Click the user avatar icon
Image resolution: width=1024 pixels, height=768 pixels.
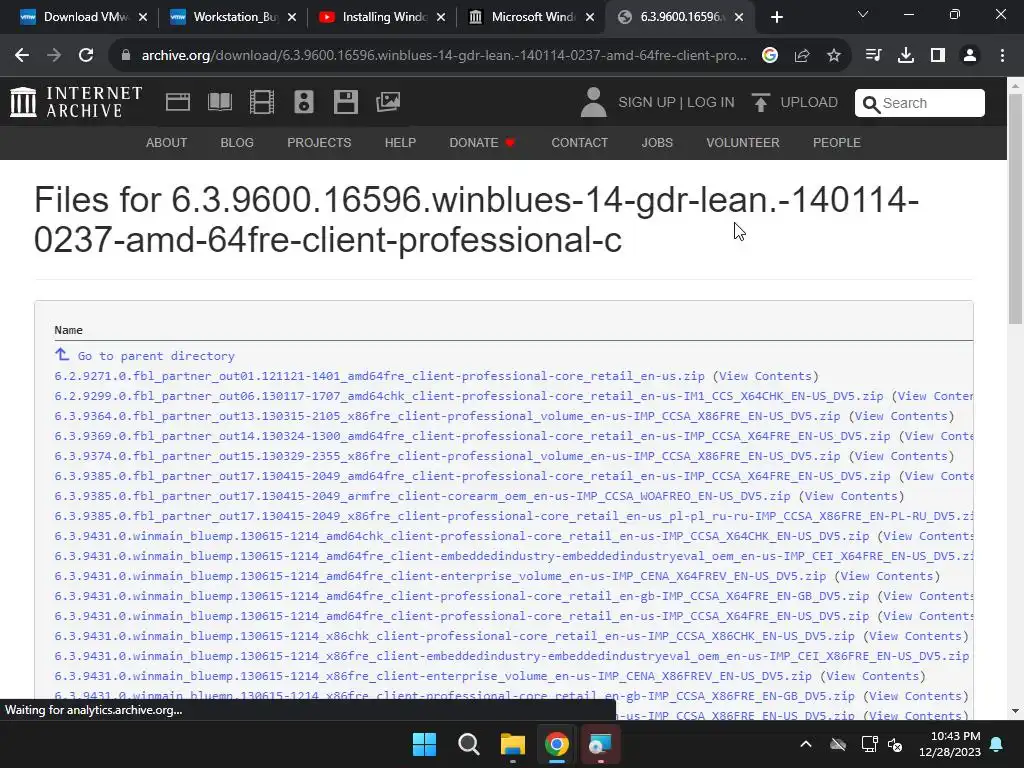tap(593, 102)
